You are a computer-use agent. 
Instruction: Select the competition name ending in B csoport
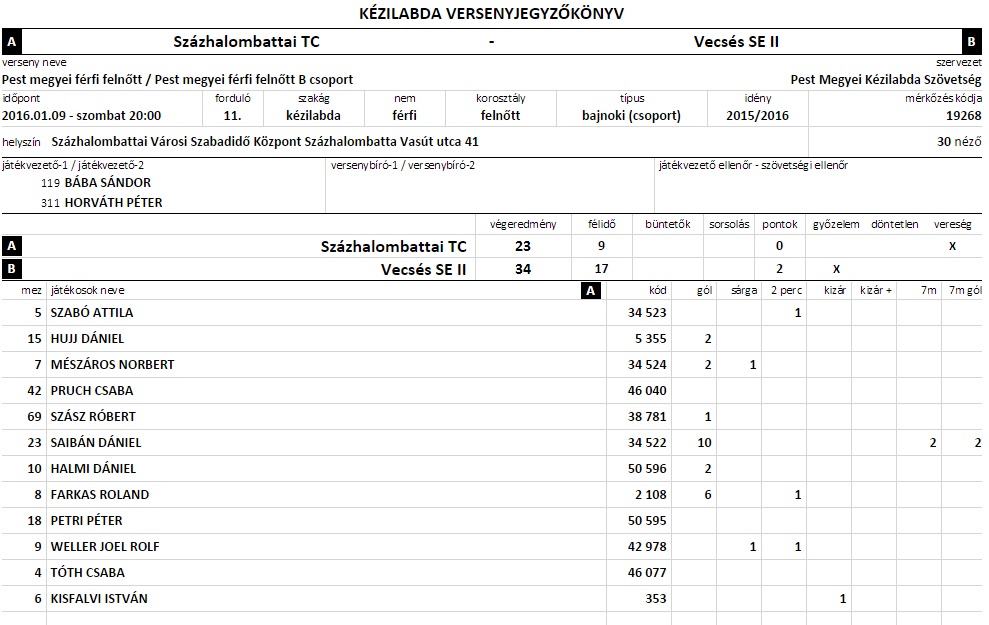pos(177,80)
